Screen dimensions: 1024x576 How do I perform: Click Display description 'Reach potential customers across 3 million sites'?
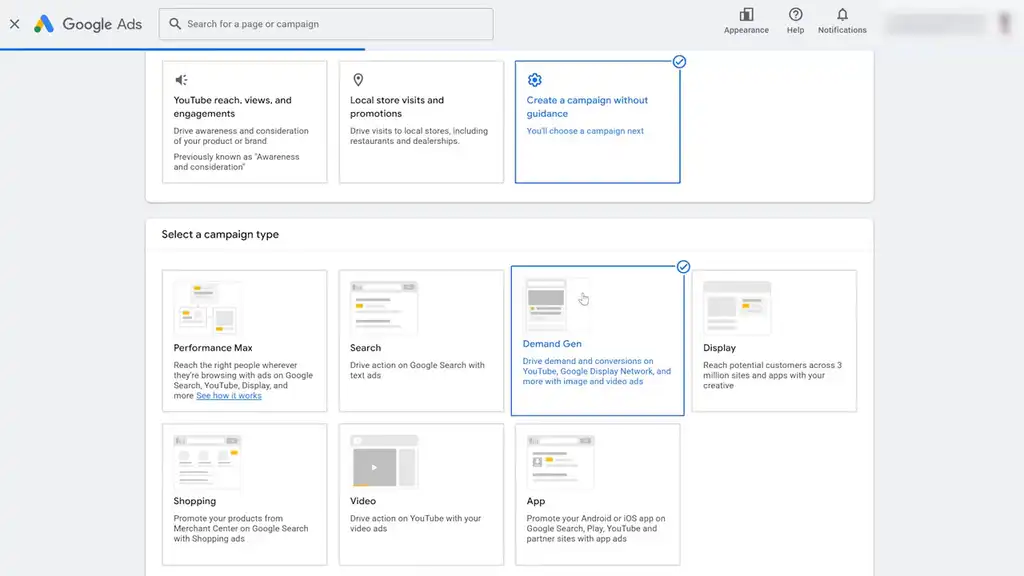pyautogui.click(x=772, y=376)
